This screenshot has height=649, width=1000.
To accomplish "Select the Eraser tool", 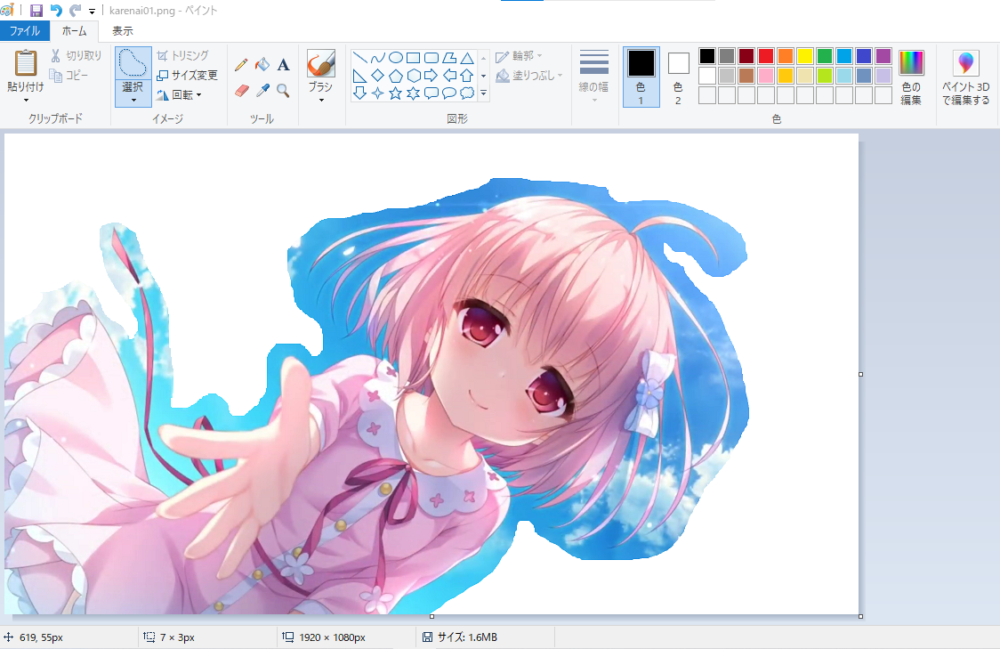I will click(x=241, y=91).
